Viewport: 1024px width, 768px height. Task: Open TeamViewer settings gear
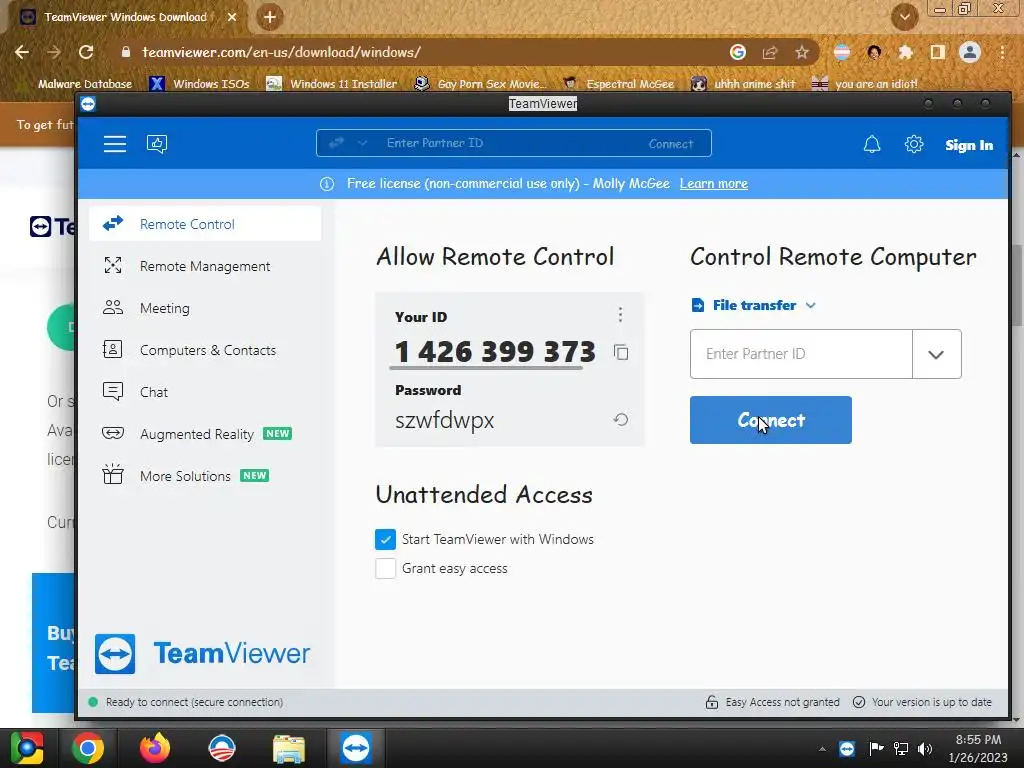point(914,144)
